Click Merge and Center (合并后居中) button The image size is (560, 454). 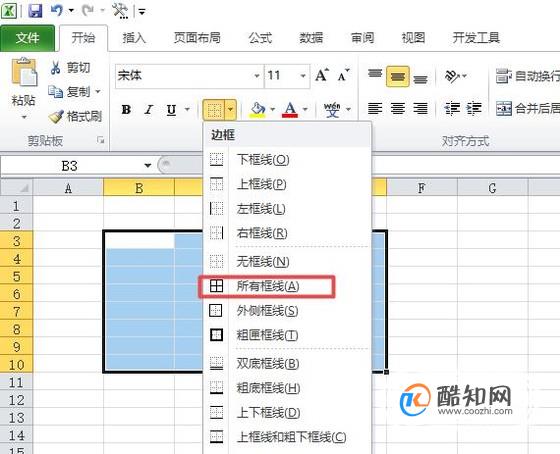coord(528,108)
